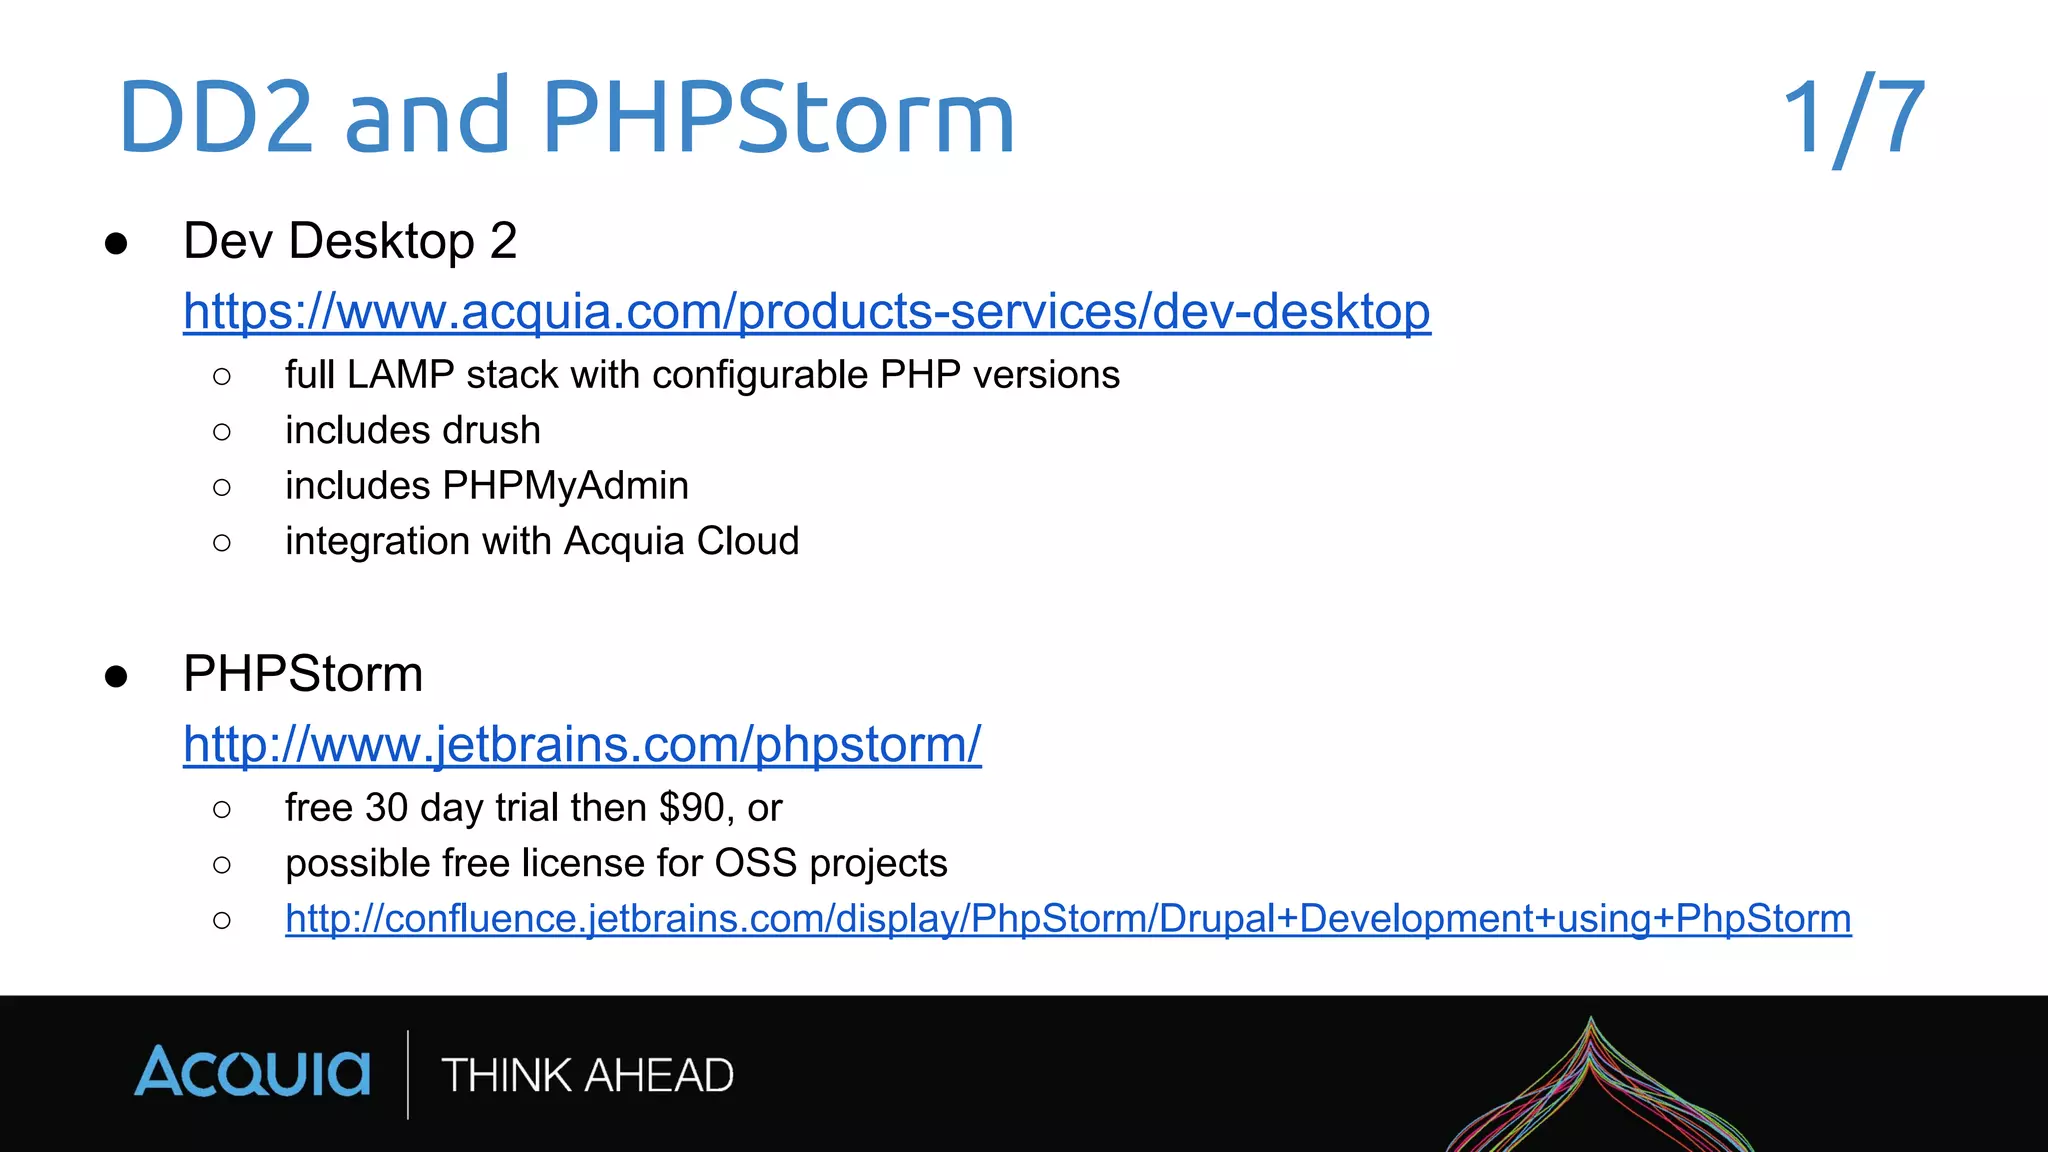The height and width of the screenshot is (1152, 2048).
Task: Open the jetbrains.com/phpstorm link
Action: 582,744
